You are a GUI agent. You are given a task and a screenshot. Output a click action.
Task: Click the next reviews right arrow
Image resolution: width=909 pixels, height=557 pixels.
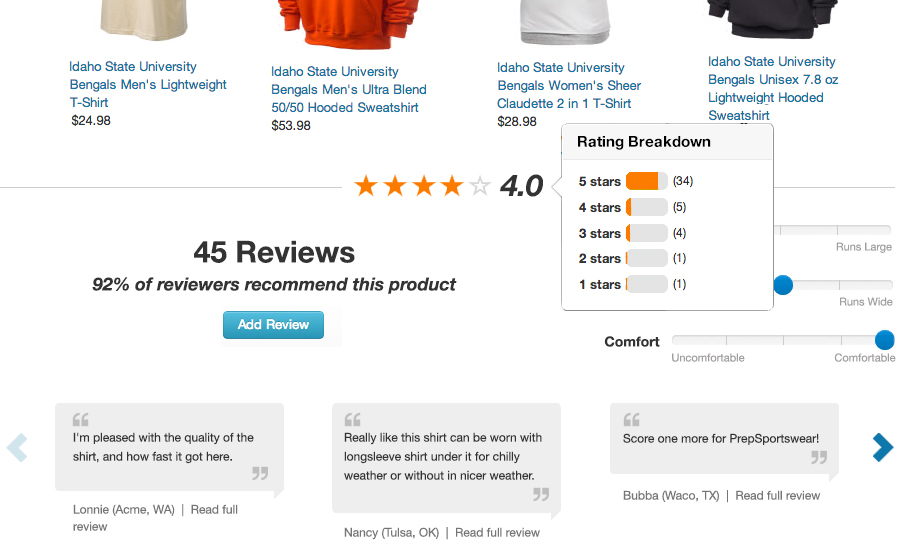tap(882, 447)
